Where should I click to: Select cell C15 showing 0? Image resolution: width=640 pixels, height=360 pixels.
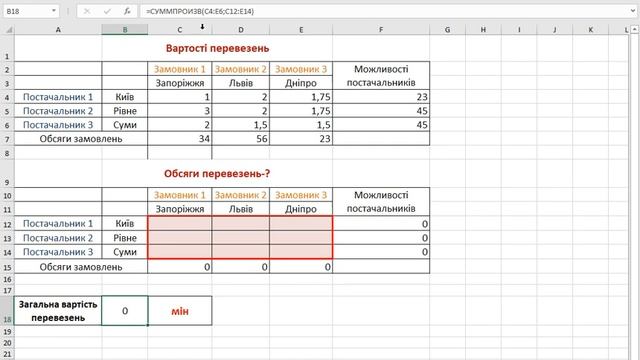coord(180,267)
